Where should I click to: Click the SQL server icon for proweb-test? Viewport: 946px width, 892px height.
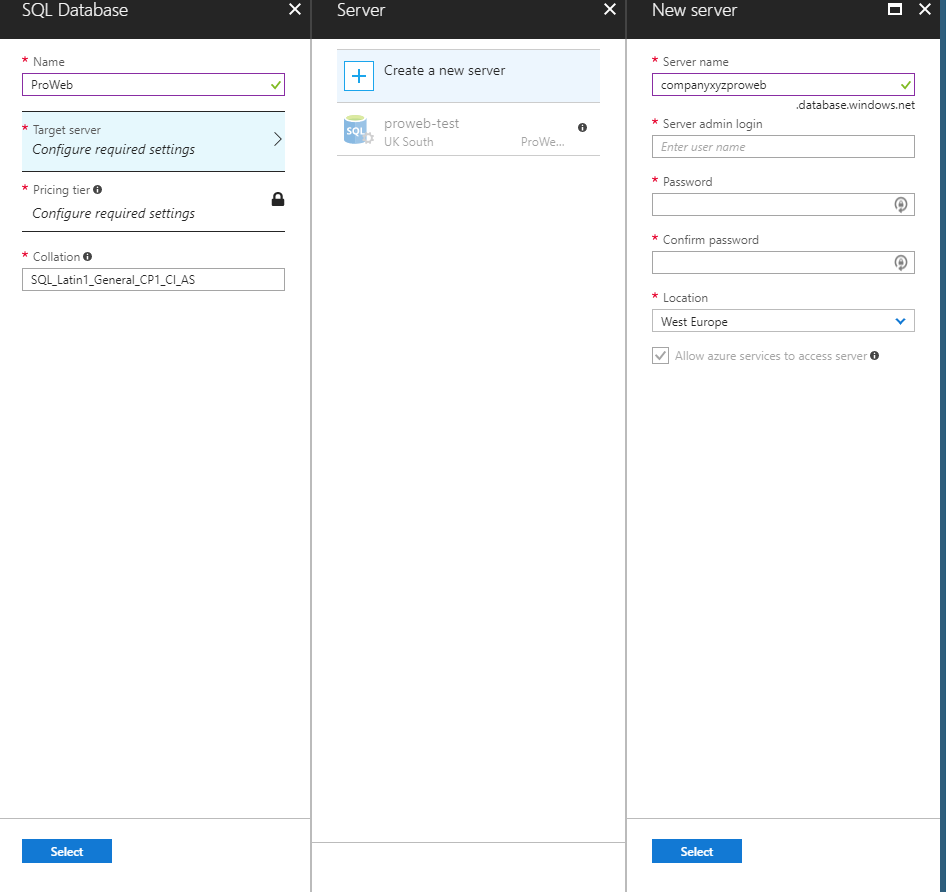(x=358, y=130)
